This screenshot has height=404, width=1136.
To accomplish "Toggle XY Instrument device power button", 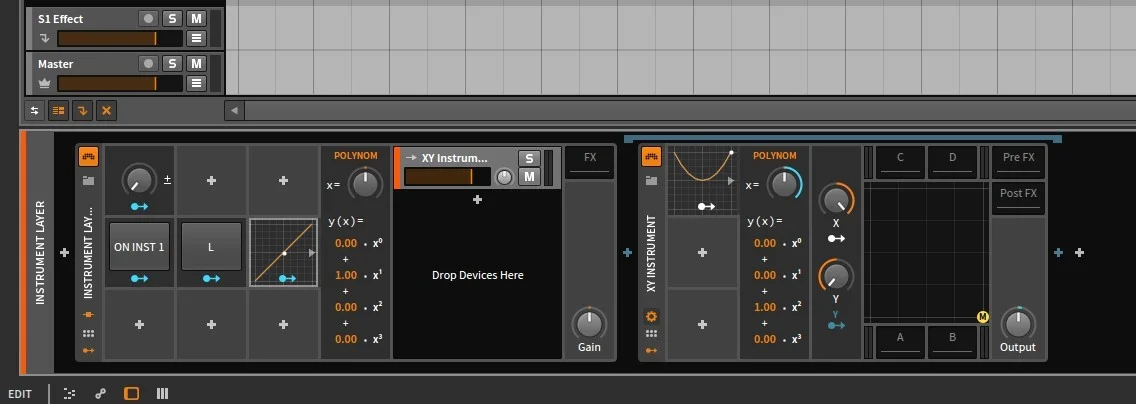I will 651,156.
